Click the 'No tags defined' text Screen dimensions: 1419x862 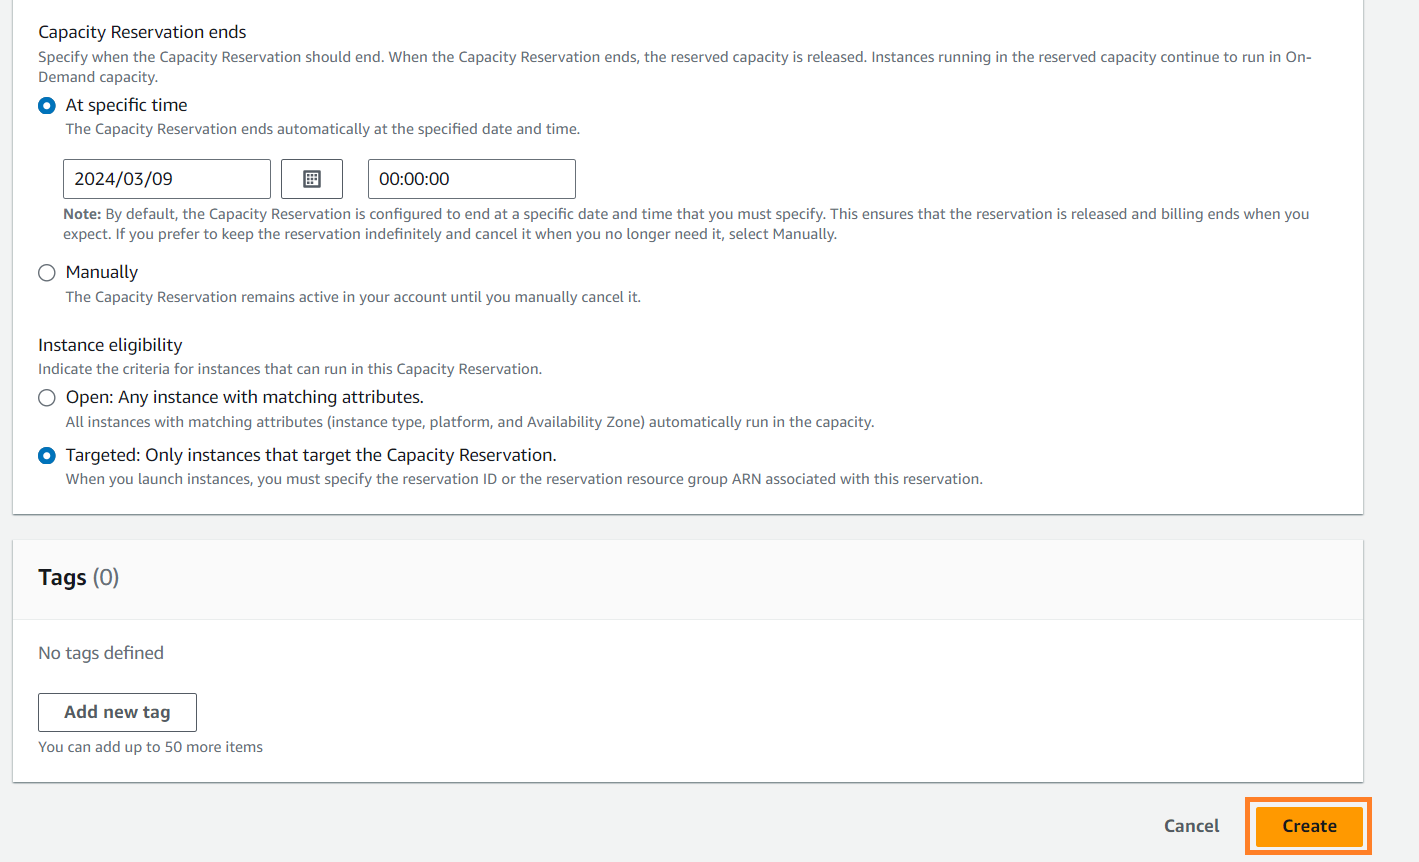(x=101, y=653)
